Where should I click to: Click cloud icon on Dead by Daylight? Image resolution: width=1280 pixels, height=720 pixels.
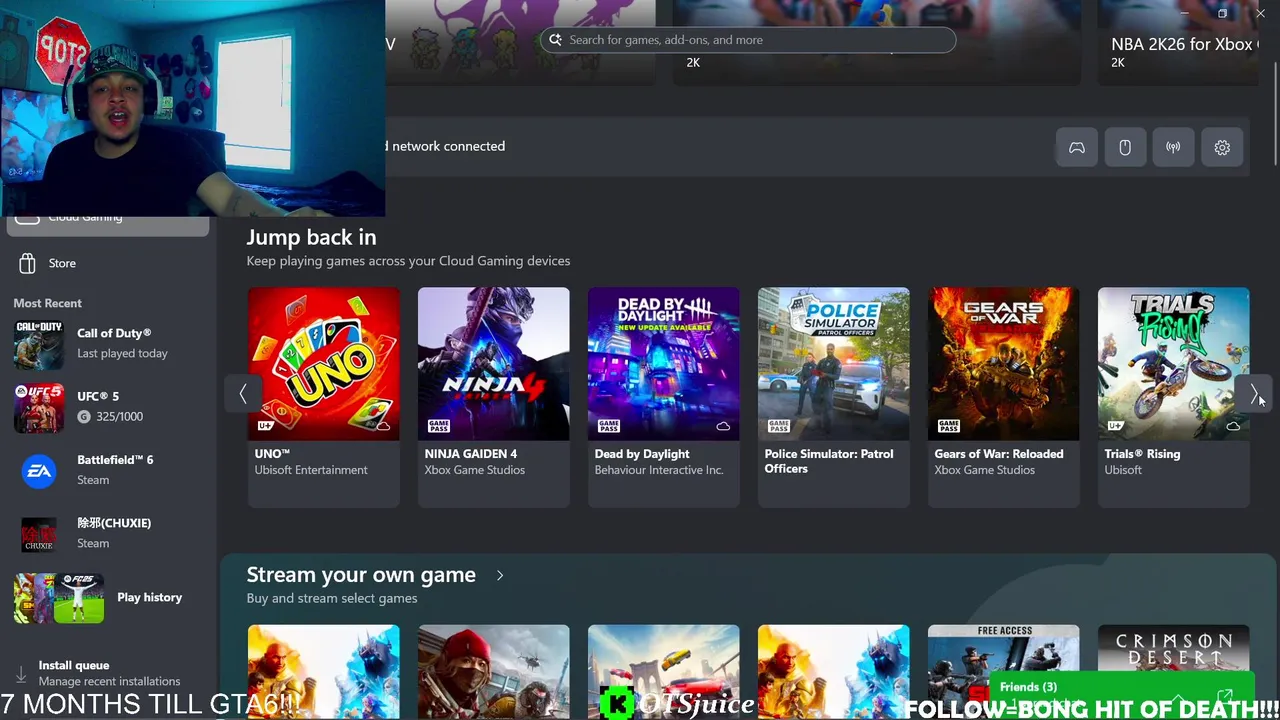coord(723,426)
